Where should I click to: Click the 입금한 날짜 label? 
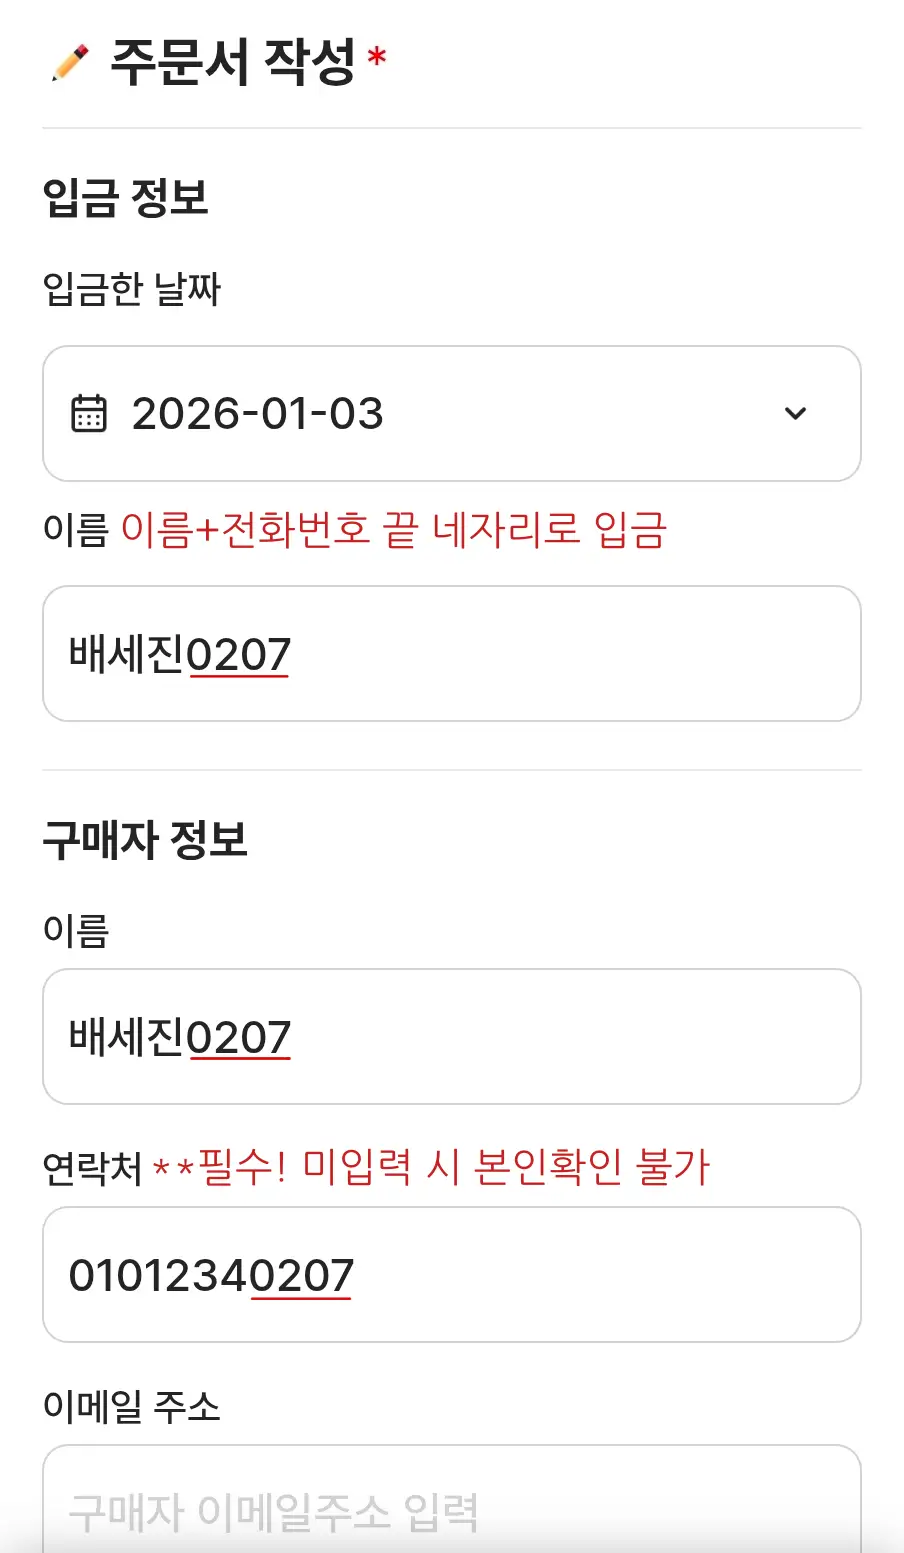(x=131, y=290)
